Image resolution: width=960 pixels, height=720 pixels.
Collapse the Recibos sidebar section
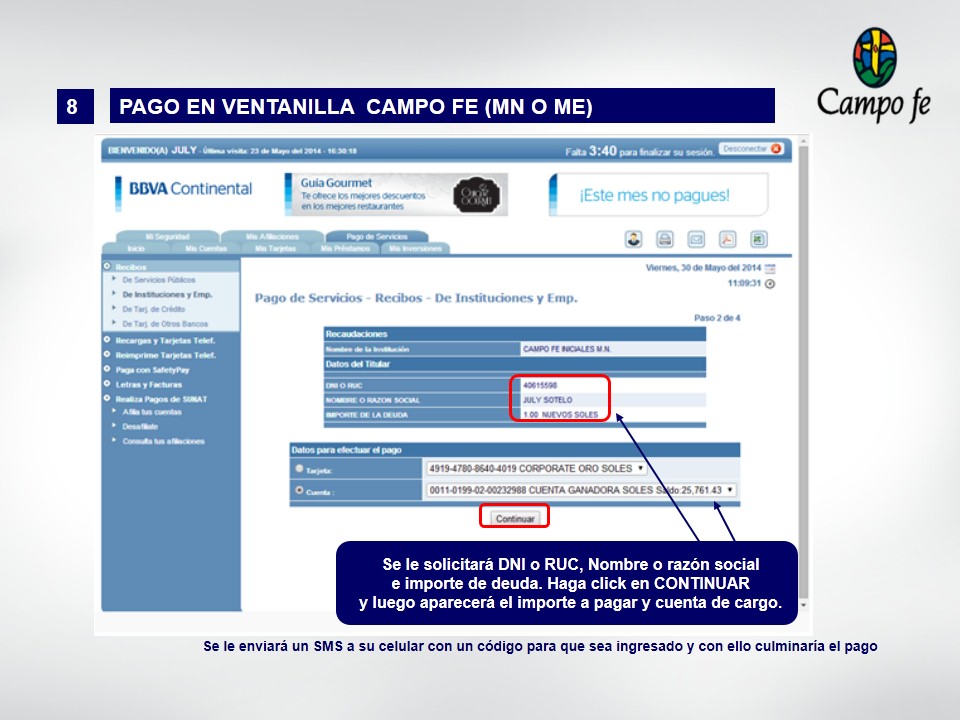[x=107, y=266]
